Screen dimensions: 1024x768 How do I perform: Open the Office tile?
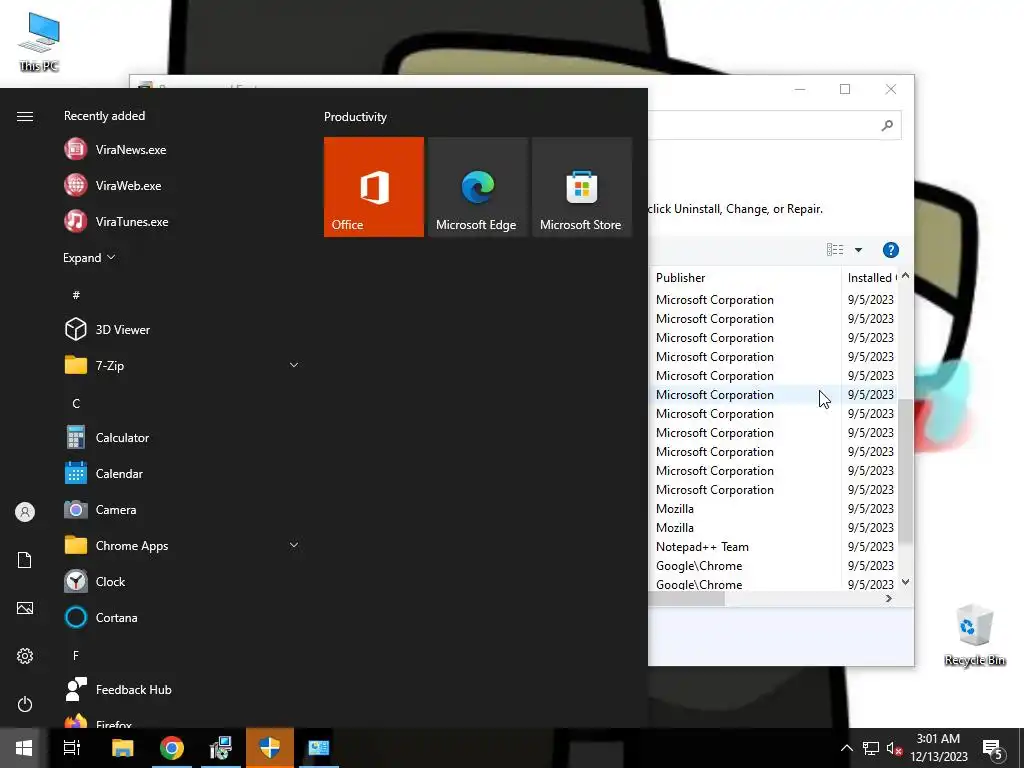[374, 187]
